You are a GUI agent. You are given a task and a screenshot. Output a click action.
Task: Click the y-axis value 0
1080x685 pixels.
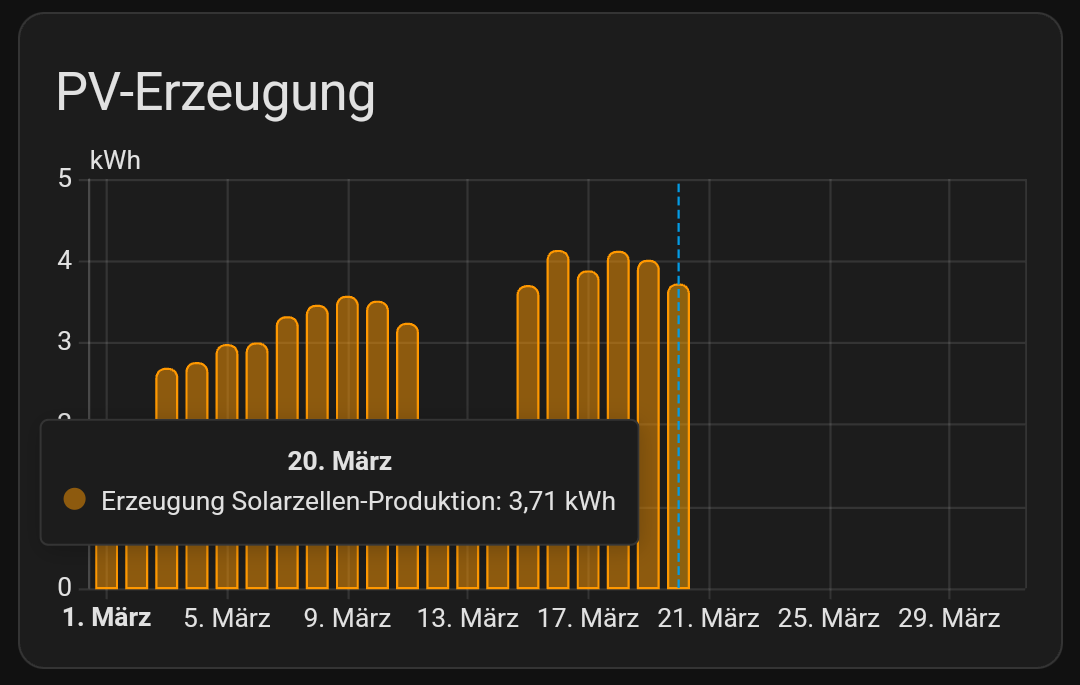(65, 587)
